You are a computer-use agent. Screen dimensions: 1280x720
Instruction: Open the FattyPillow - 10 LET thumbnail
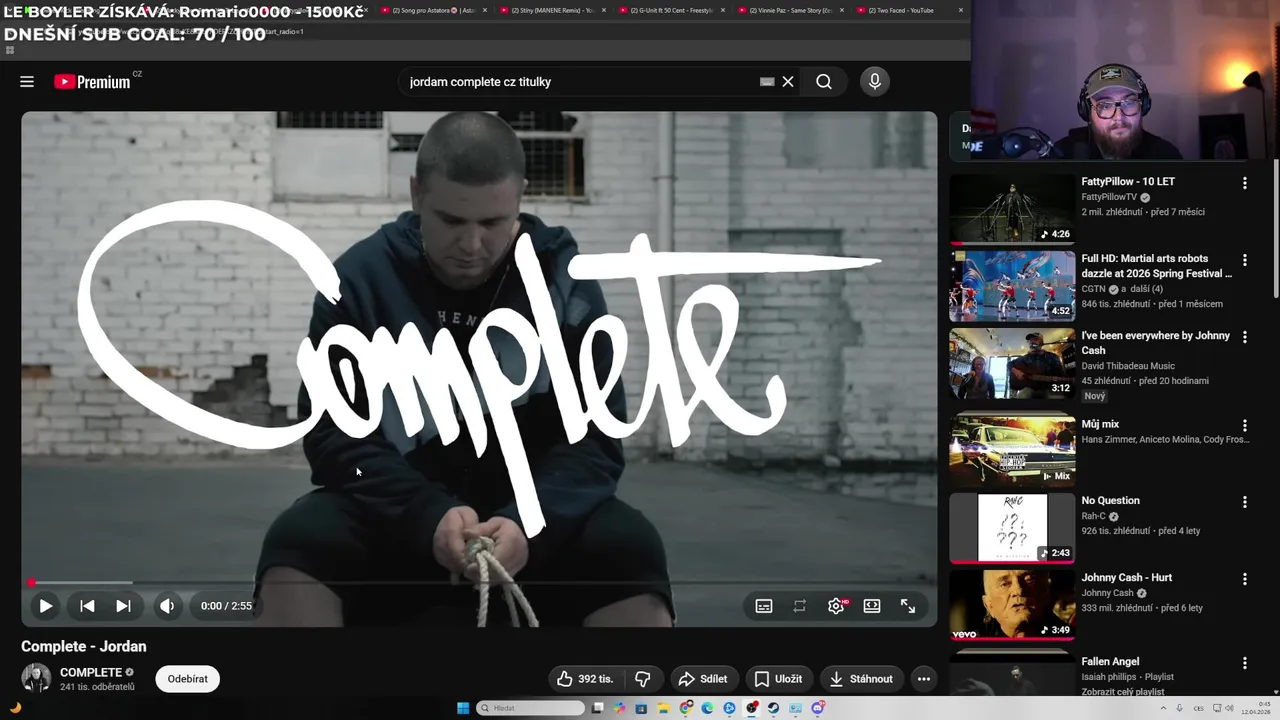click(x=1012, y=209)
